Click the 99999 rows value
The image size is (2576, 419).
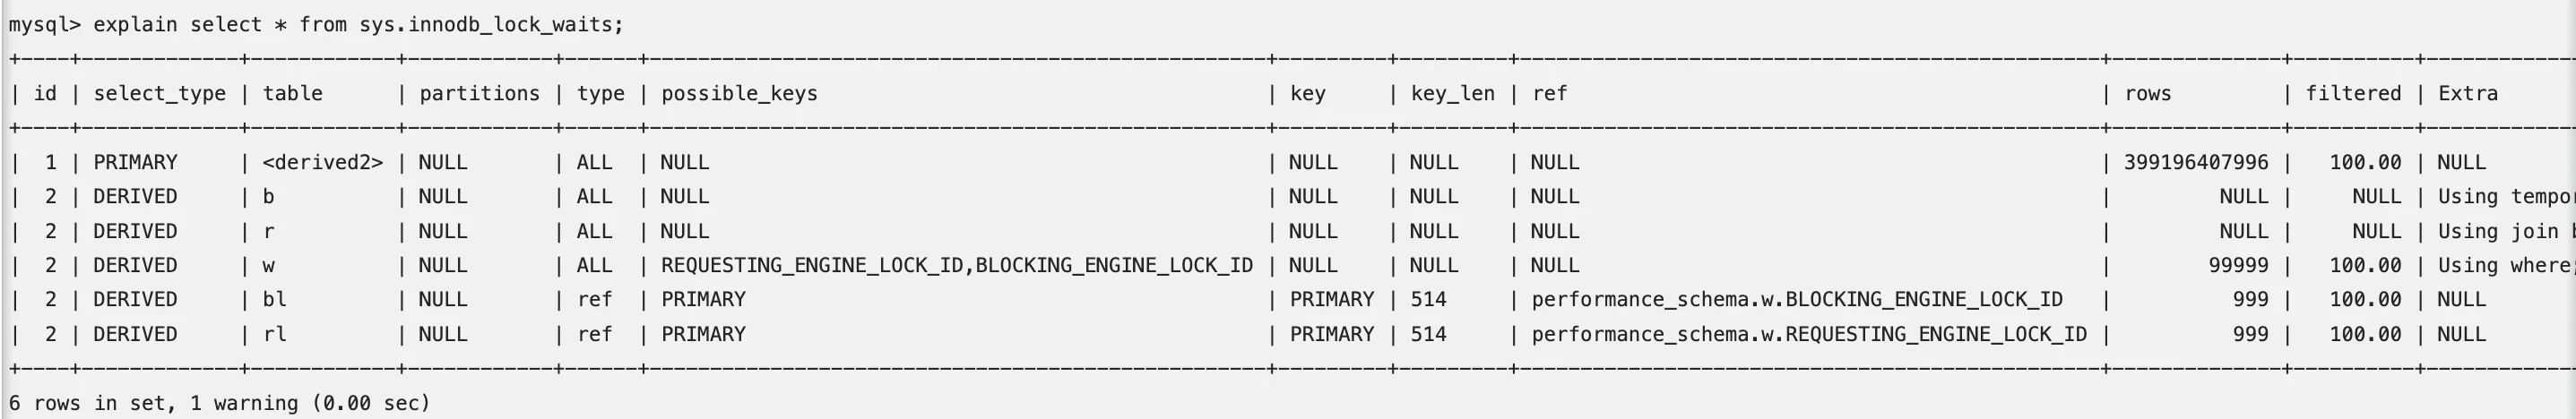click(x=2238, y=266)
